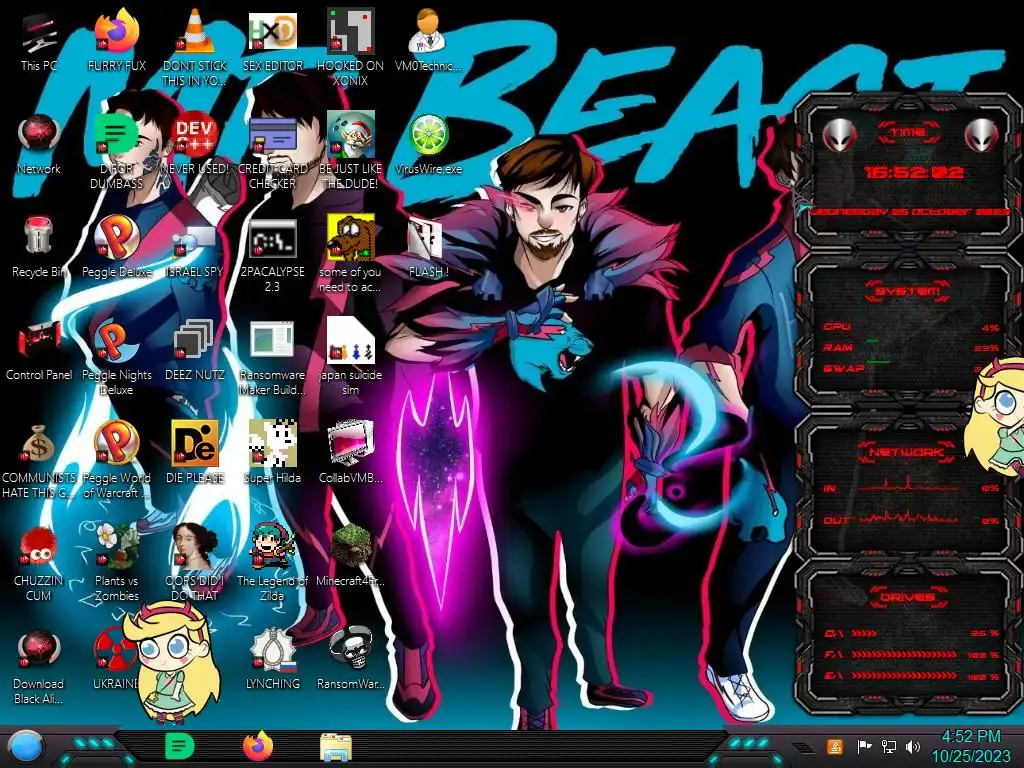
Task: Click the CPU usage row
Action: 912,327
